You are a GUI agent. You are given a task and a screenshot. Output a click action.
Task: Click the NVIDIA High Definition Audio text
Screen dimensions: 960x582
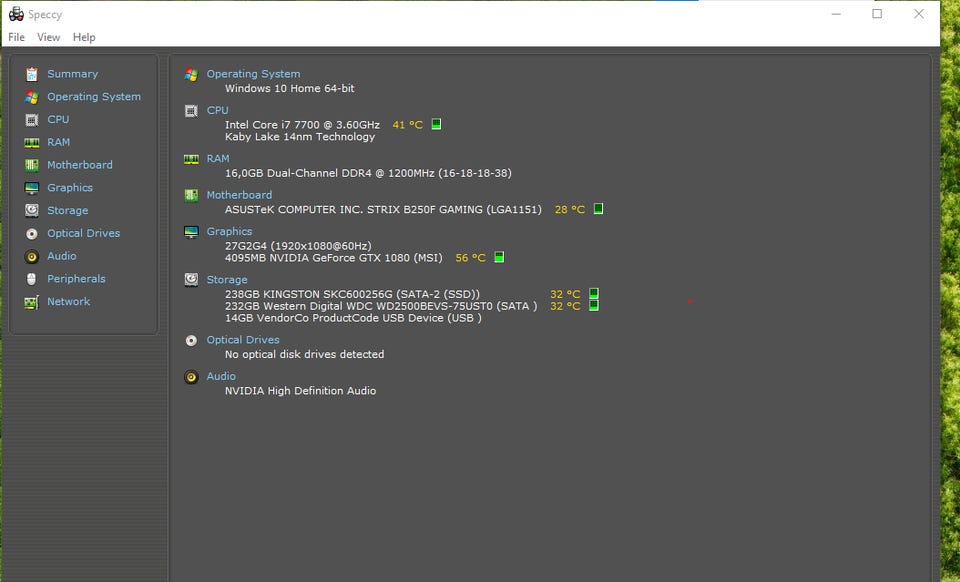(300, 390)
